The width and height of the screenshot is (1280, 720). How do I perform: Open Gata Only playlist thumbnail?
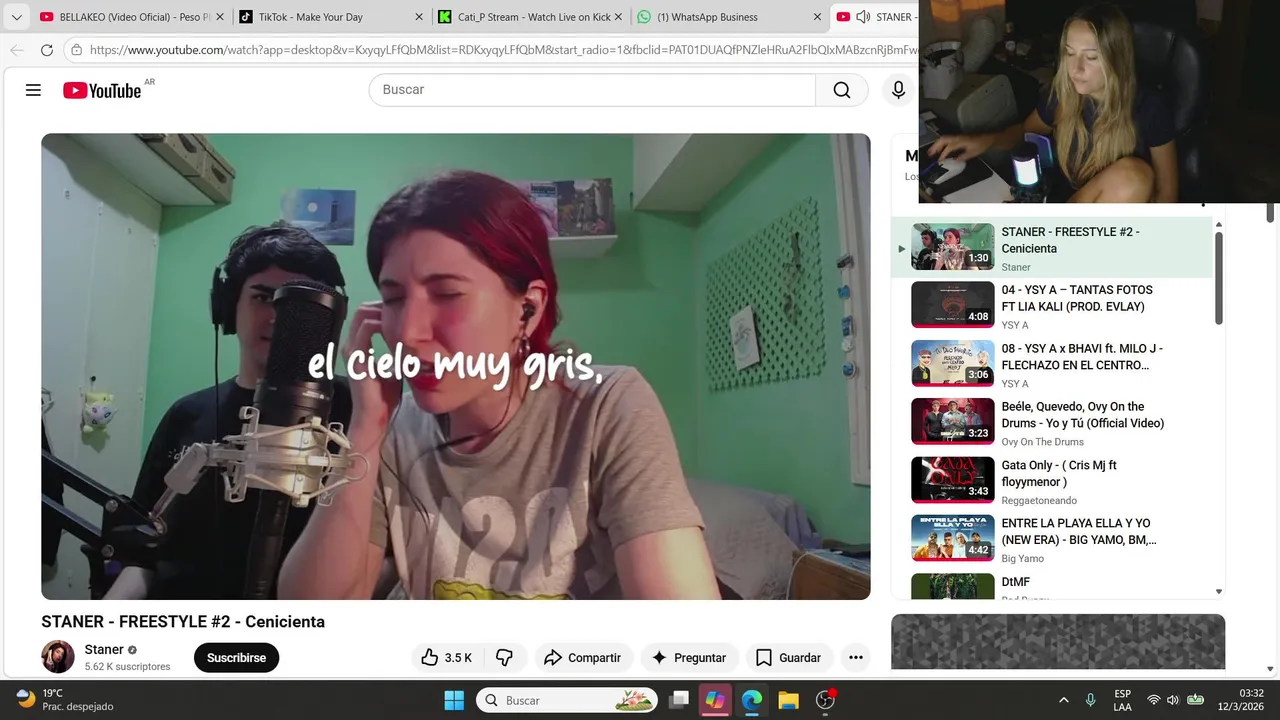[952, 480]
